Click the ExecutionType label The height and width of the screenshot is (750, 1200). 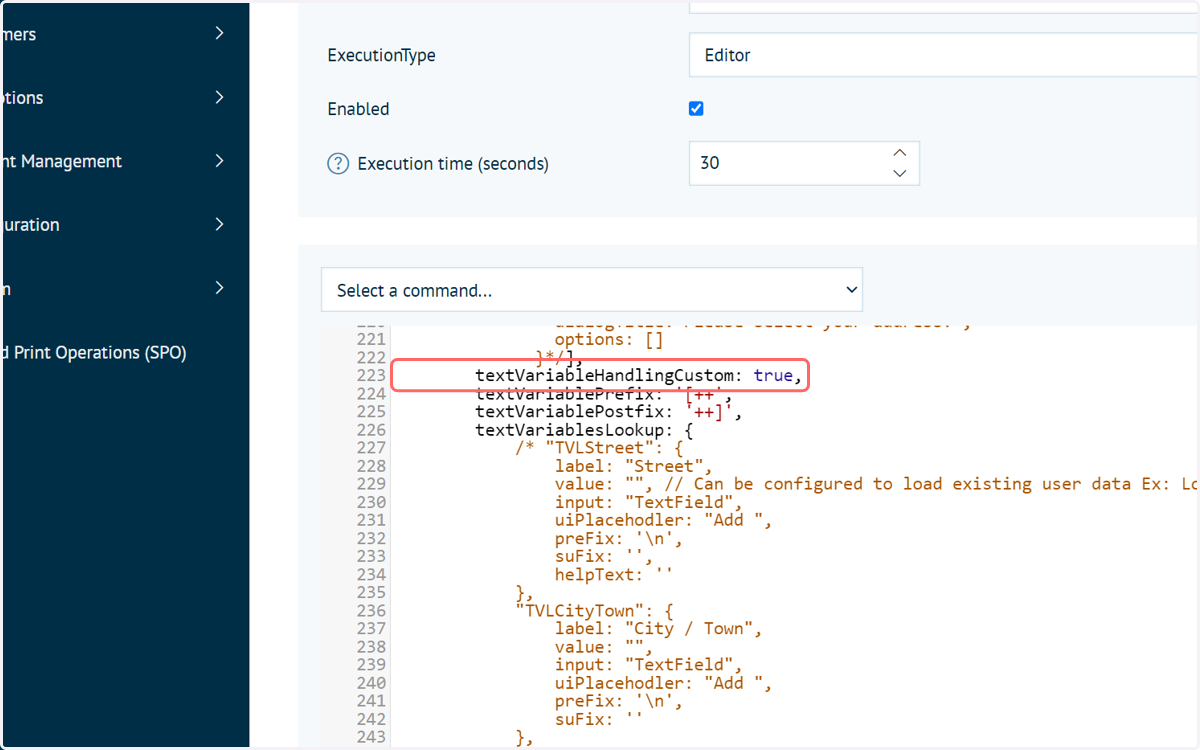[381, 55]
